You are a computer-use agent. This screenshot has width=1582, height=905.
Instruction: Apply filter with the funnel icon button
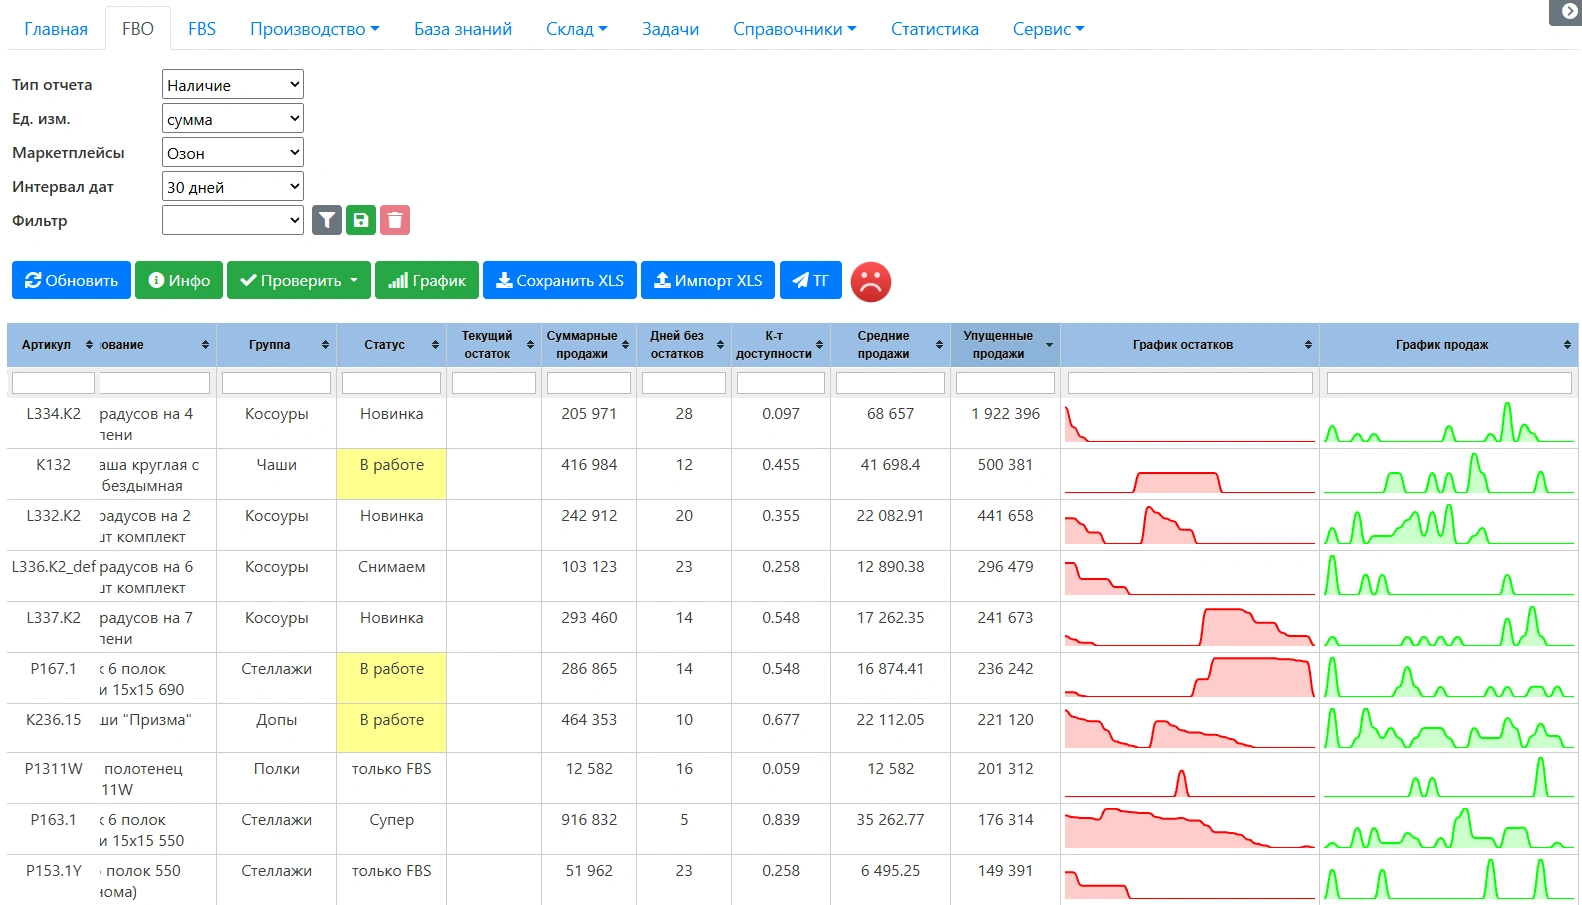(x=327, y=220)
